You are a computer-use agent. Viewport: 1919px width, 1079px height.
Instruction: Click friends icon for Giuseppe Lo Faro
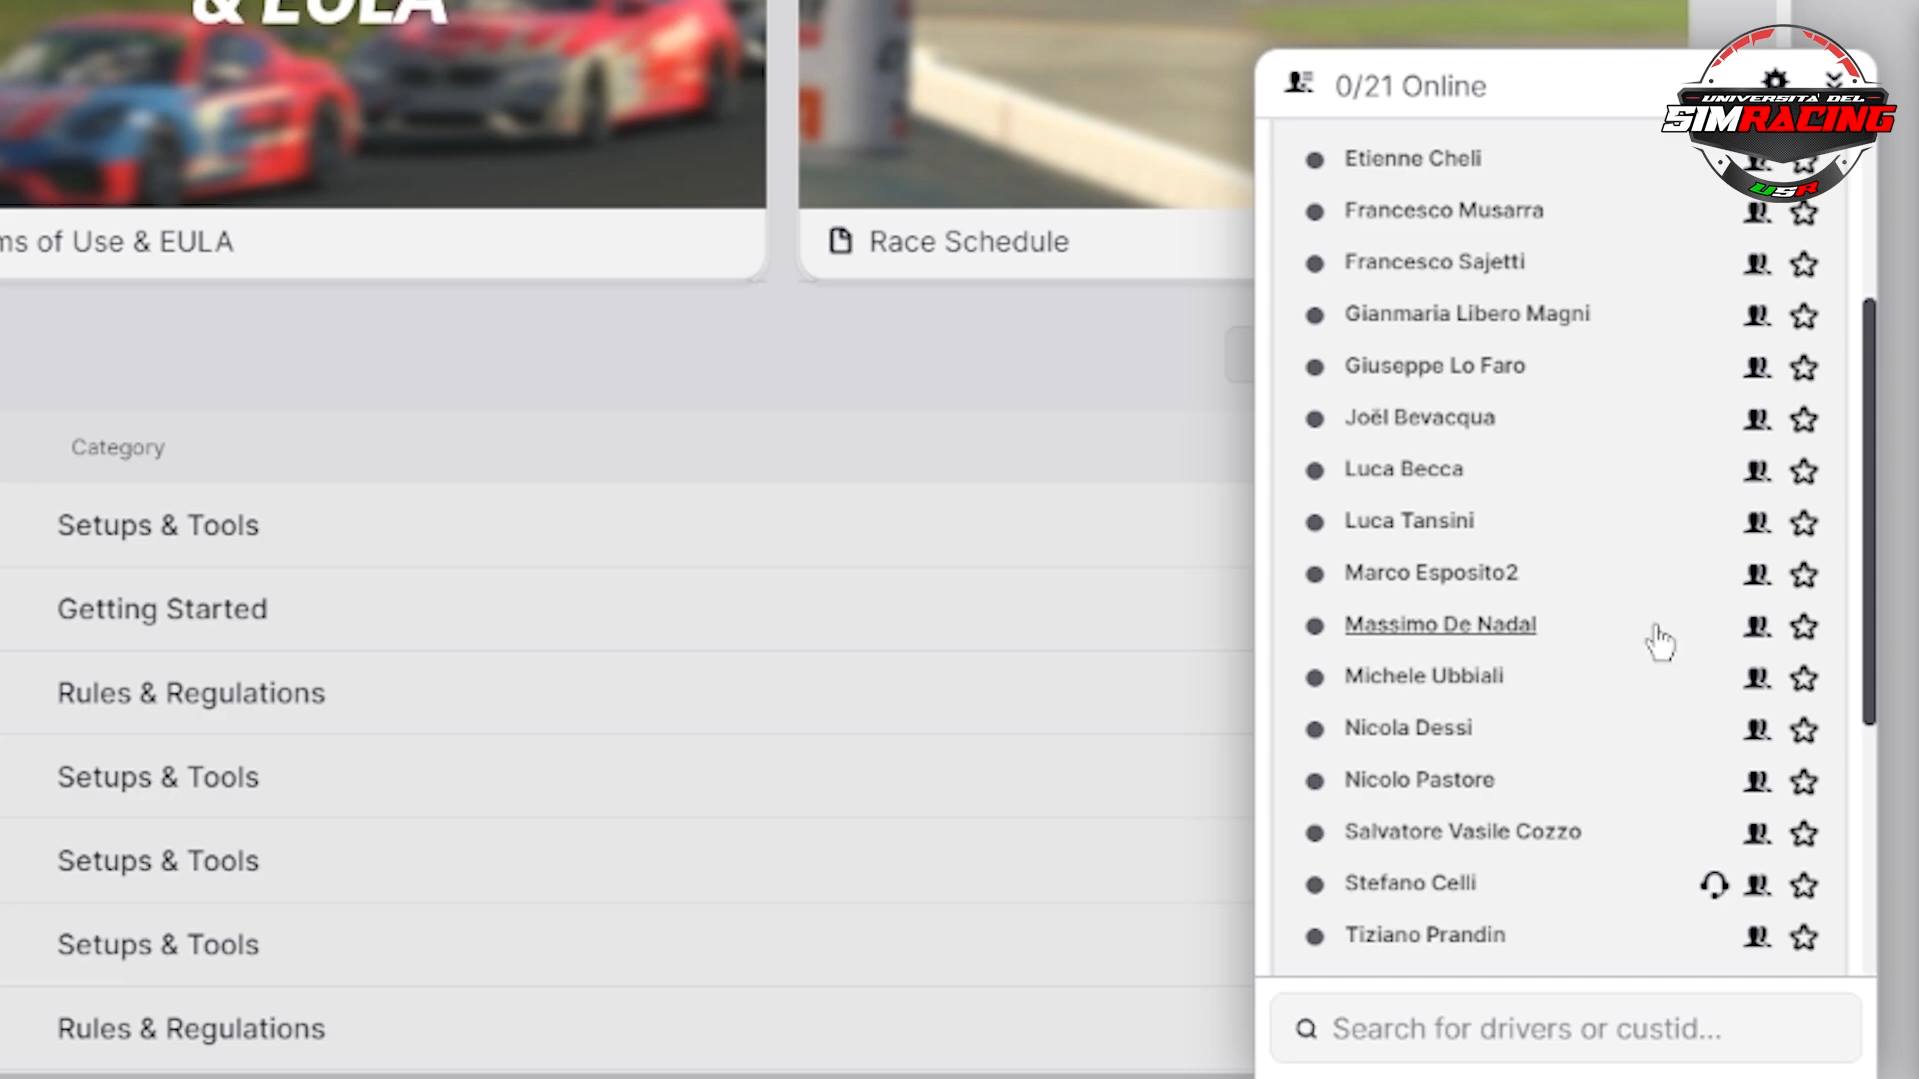(1757, 367)
